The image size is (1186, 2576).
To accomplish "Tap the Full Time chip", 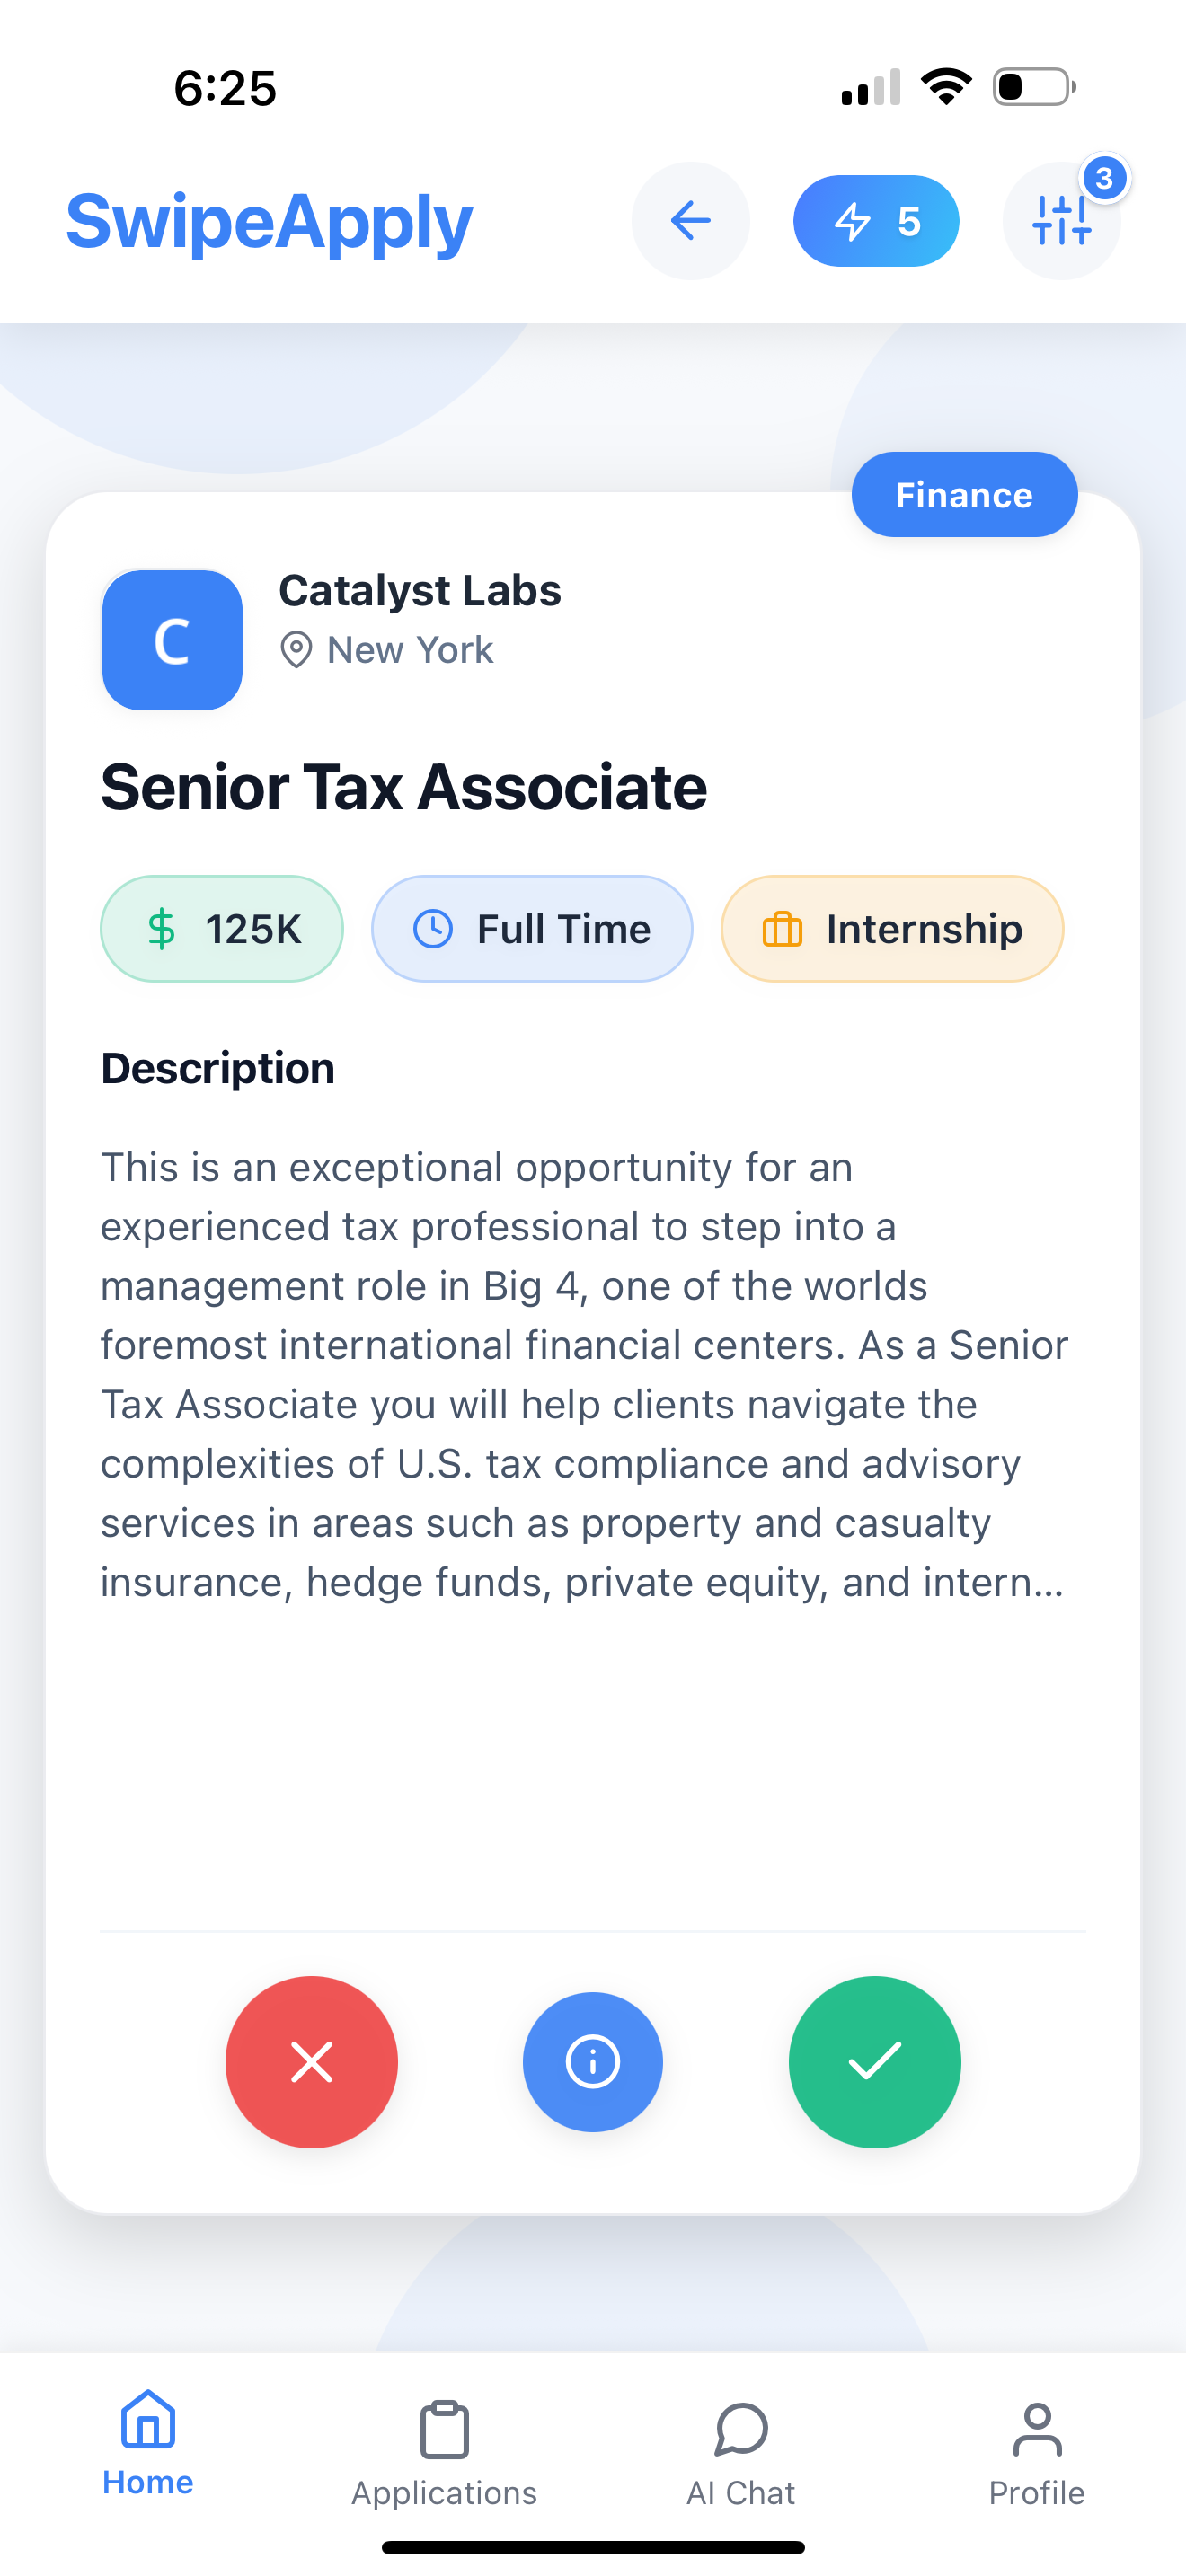I will tap(532, 929).
